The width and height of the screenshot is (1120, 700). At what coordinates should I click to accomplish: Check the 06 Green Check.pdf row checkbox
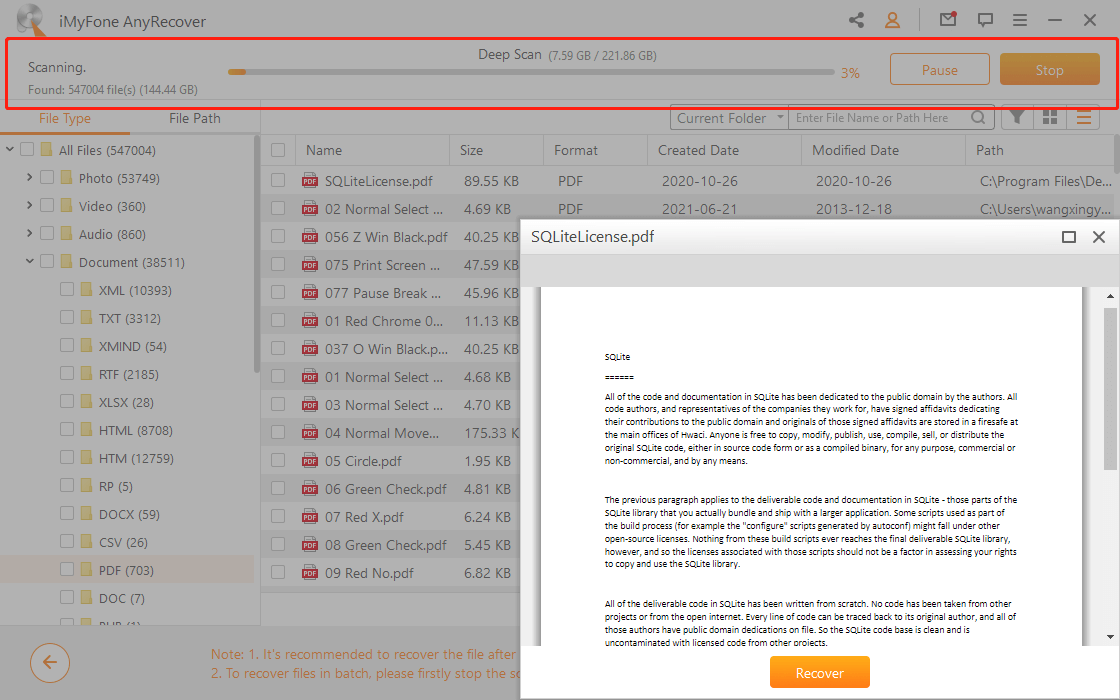tap(278, 489)
